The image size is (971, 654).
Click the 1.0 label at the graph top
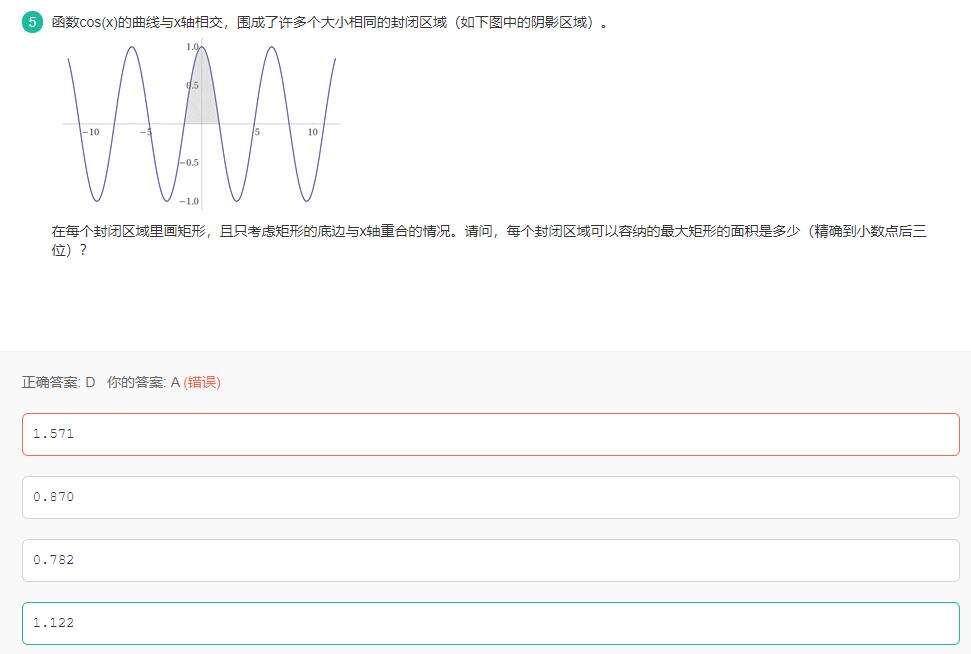point(191,47)
